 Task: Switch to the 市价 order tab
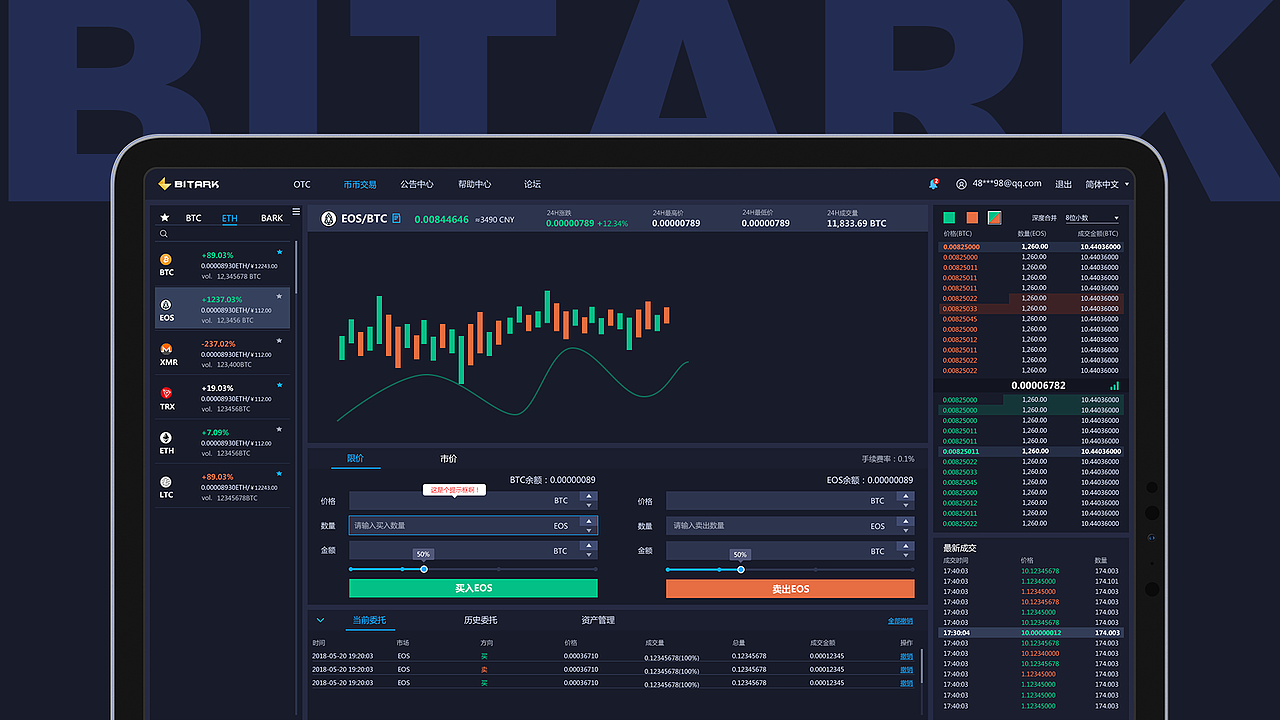(x=448, y=458)
